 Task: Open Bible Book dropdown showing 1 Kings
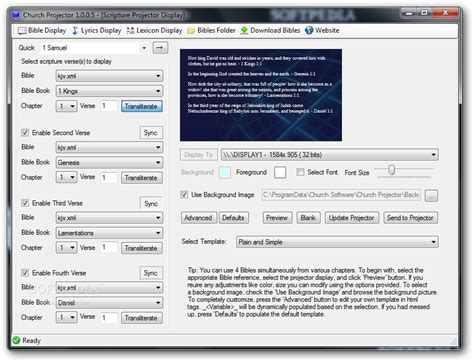(109, 91)
